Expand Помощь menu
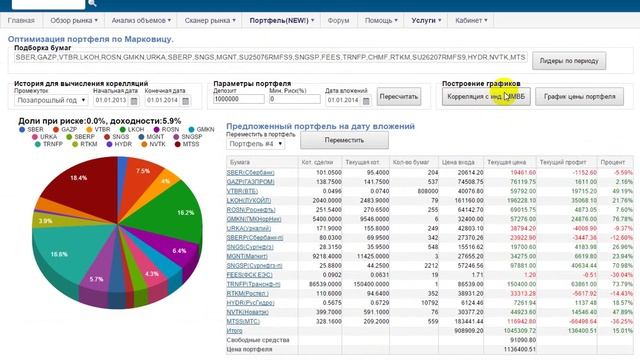 (x=381, y=20)
